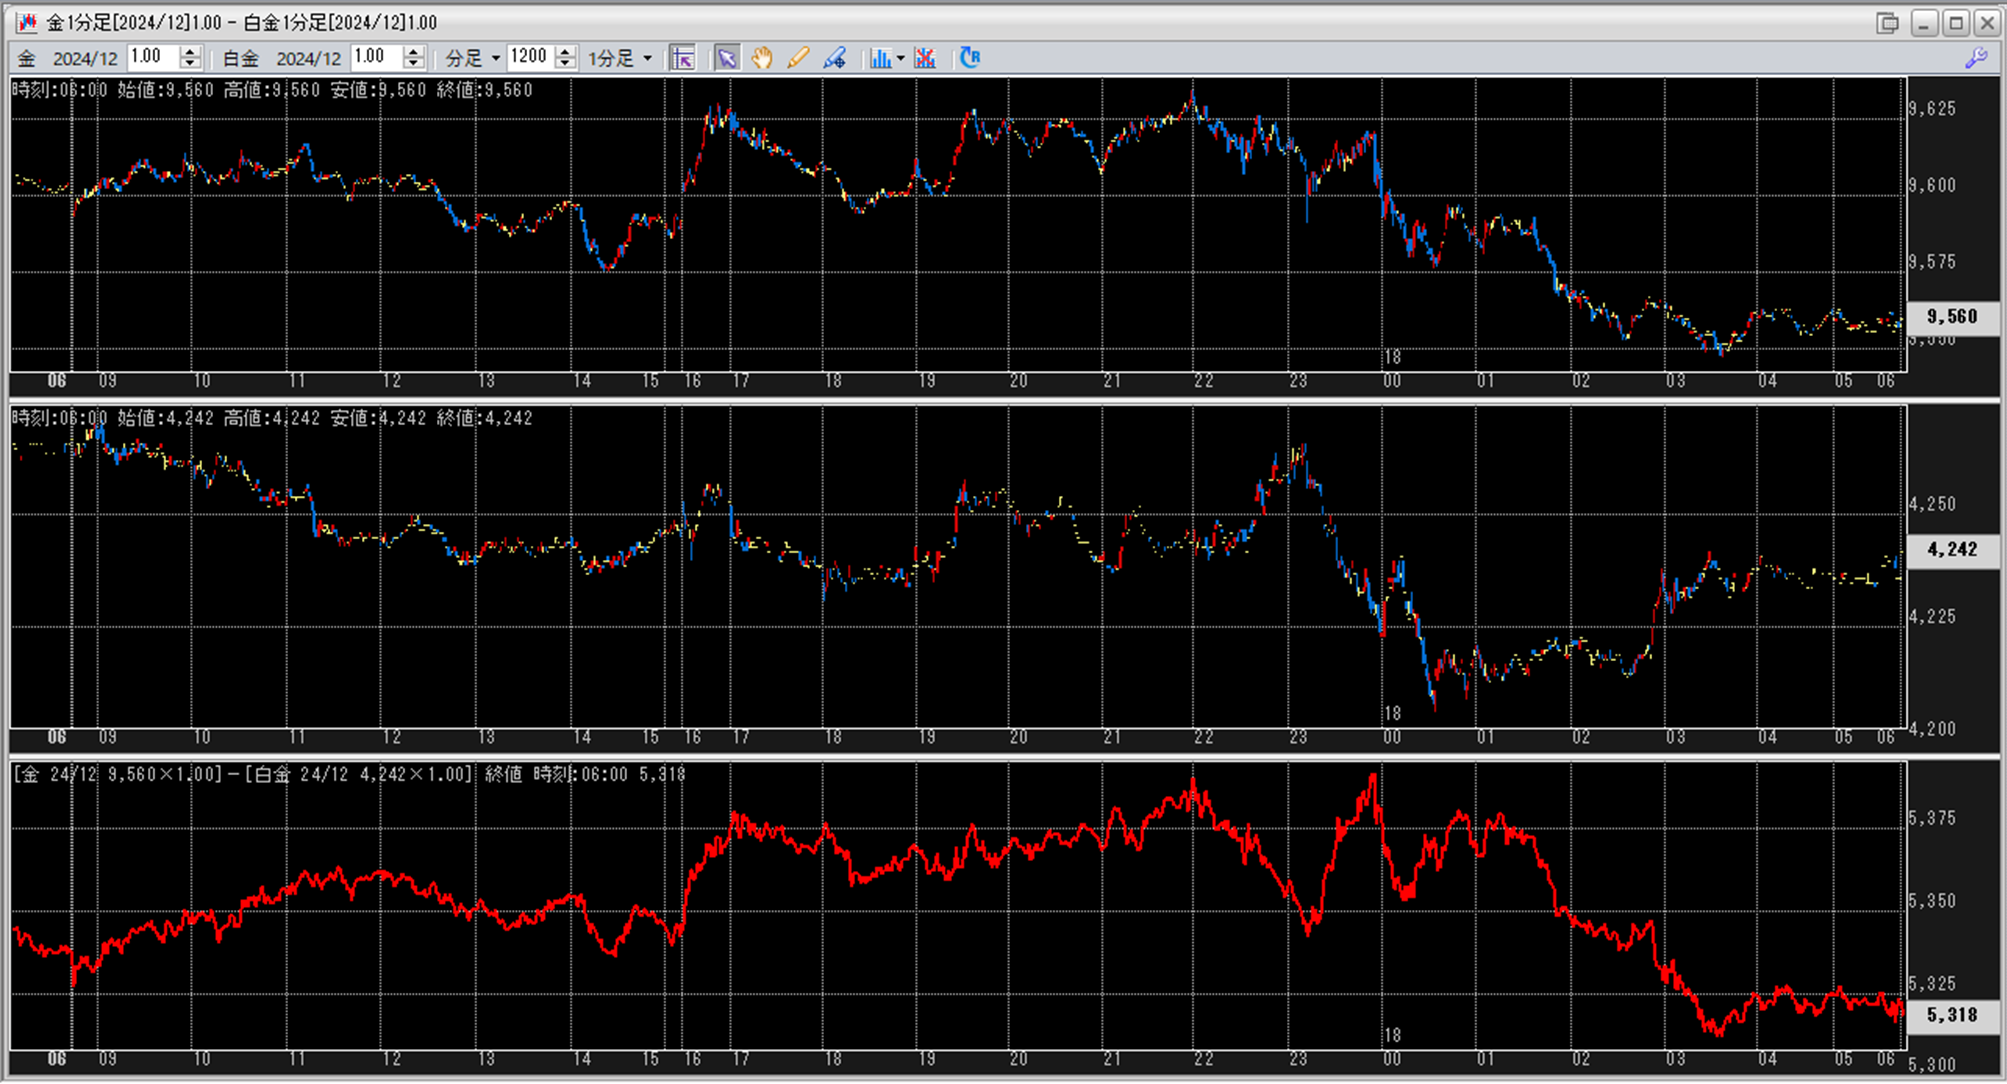Click the 1200 bar count field
This screenshot has height=1084, width=2007.
pyautogui.click(x=530, y=57)
